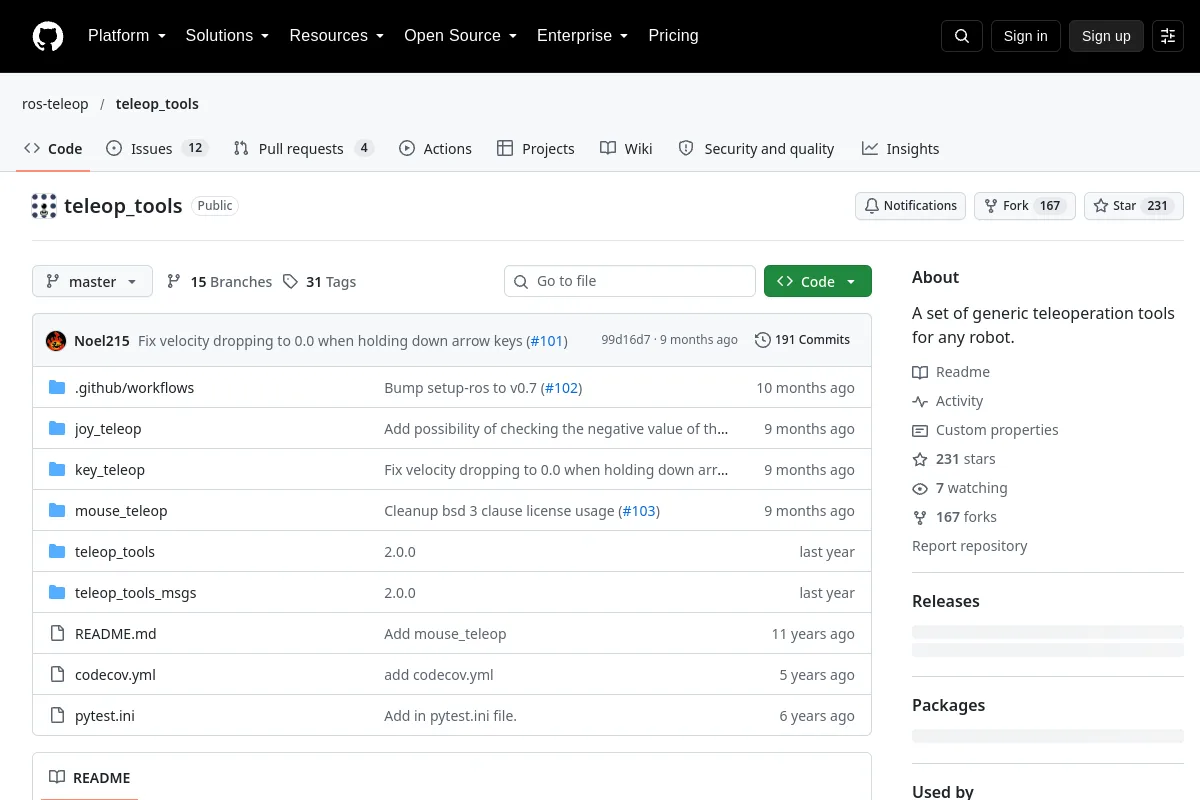The height and width of the screenshot is (800, 1200).
Task: Open 'Add in pytest.ini file.' commit message
Action: pyautogui.click(x=450, y=715)
